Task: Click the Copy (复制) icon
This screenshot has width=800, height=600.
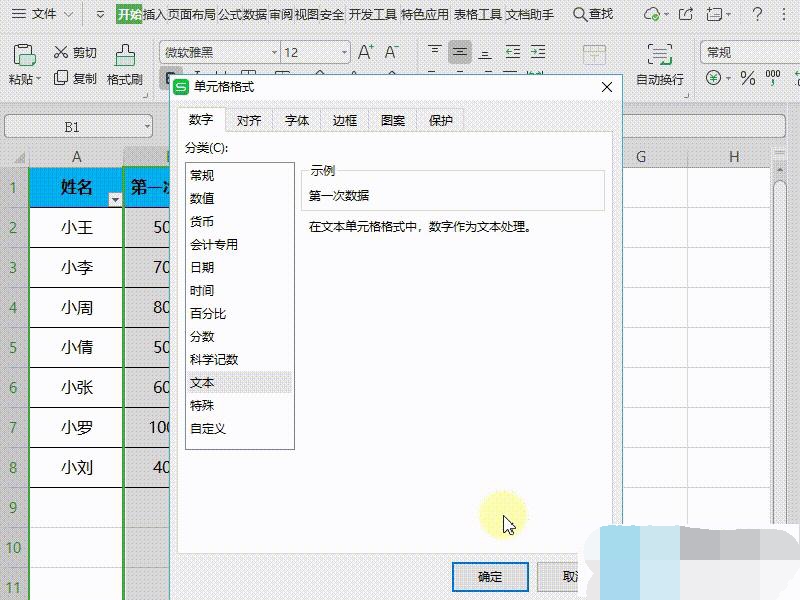Action: pos(62,78)
